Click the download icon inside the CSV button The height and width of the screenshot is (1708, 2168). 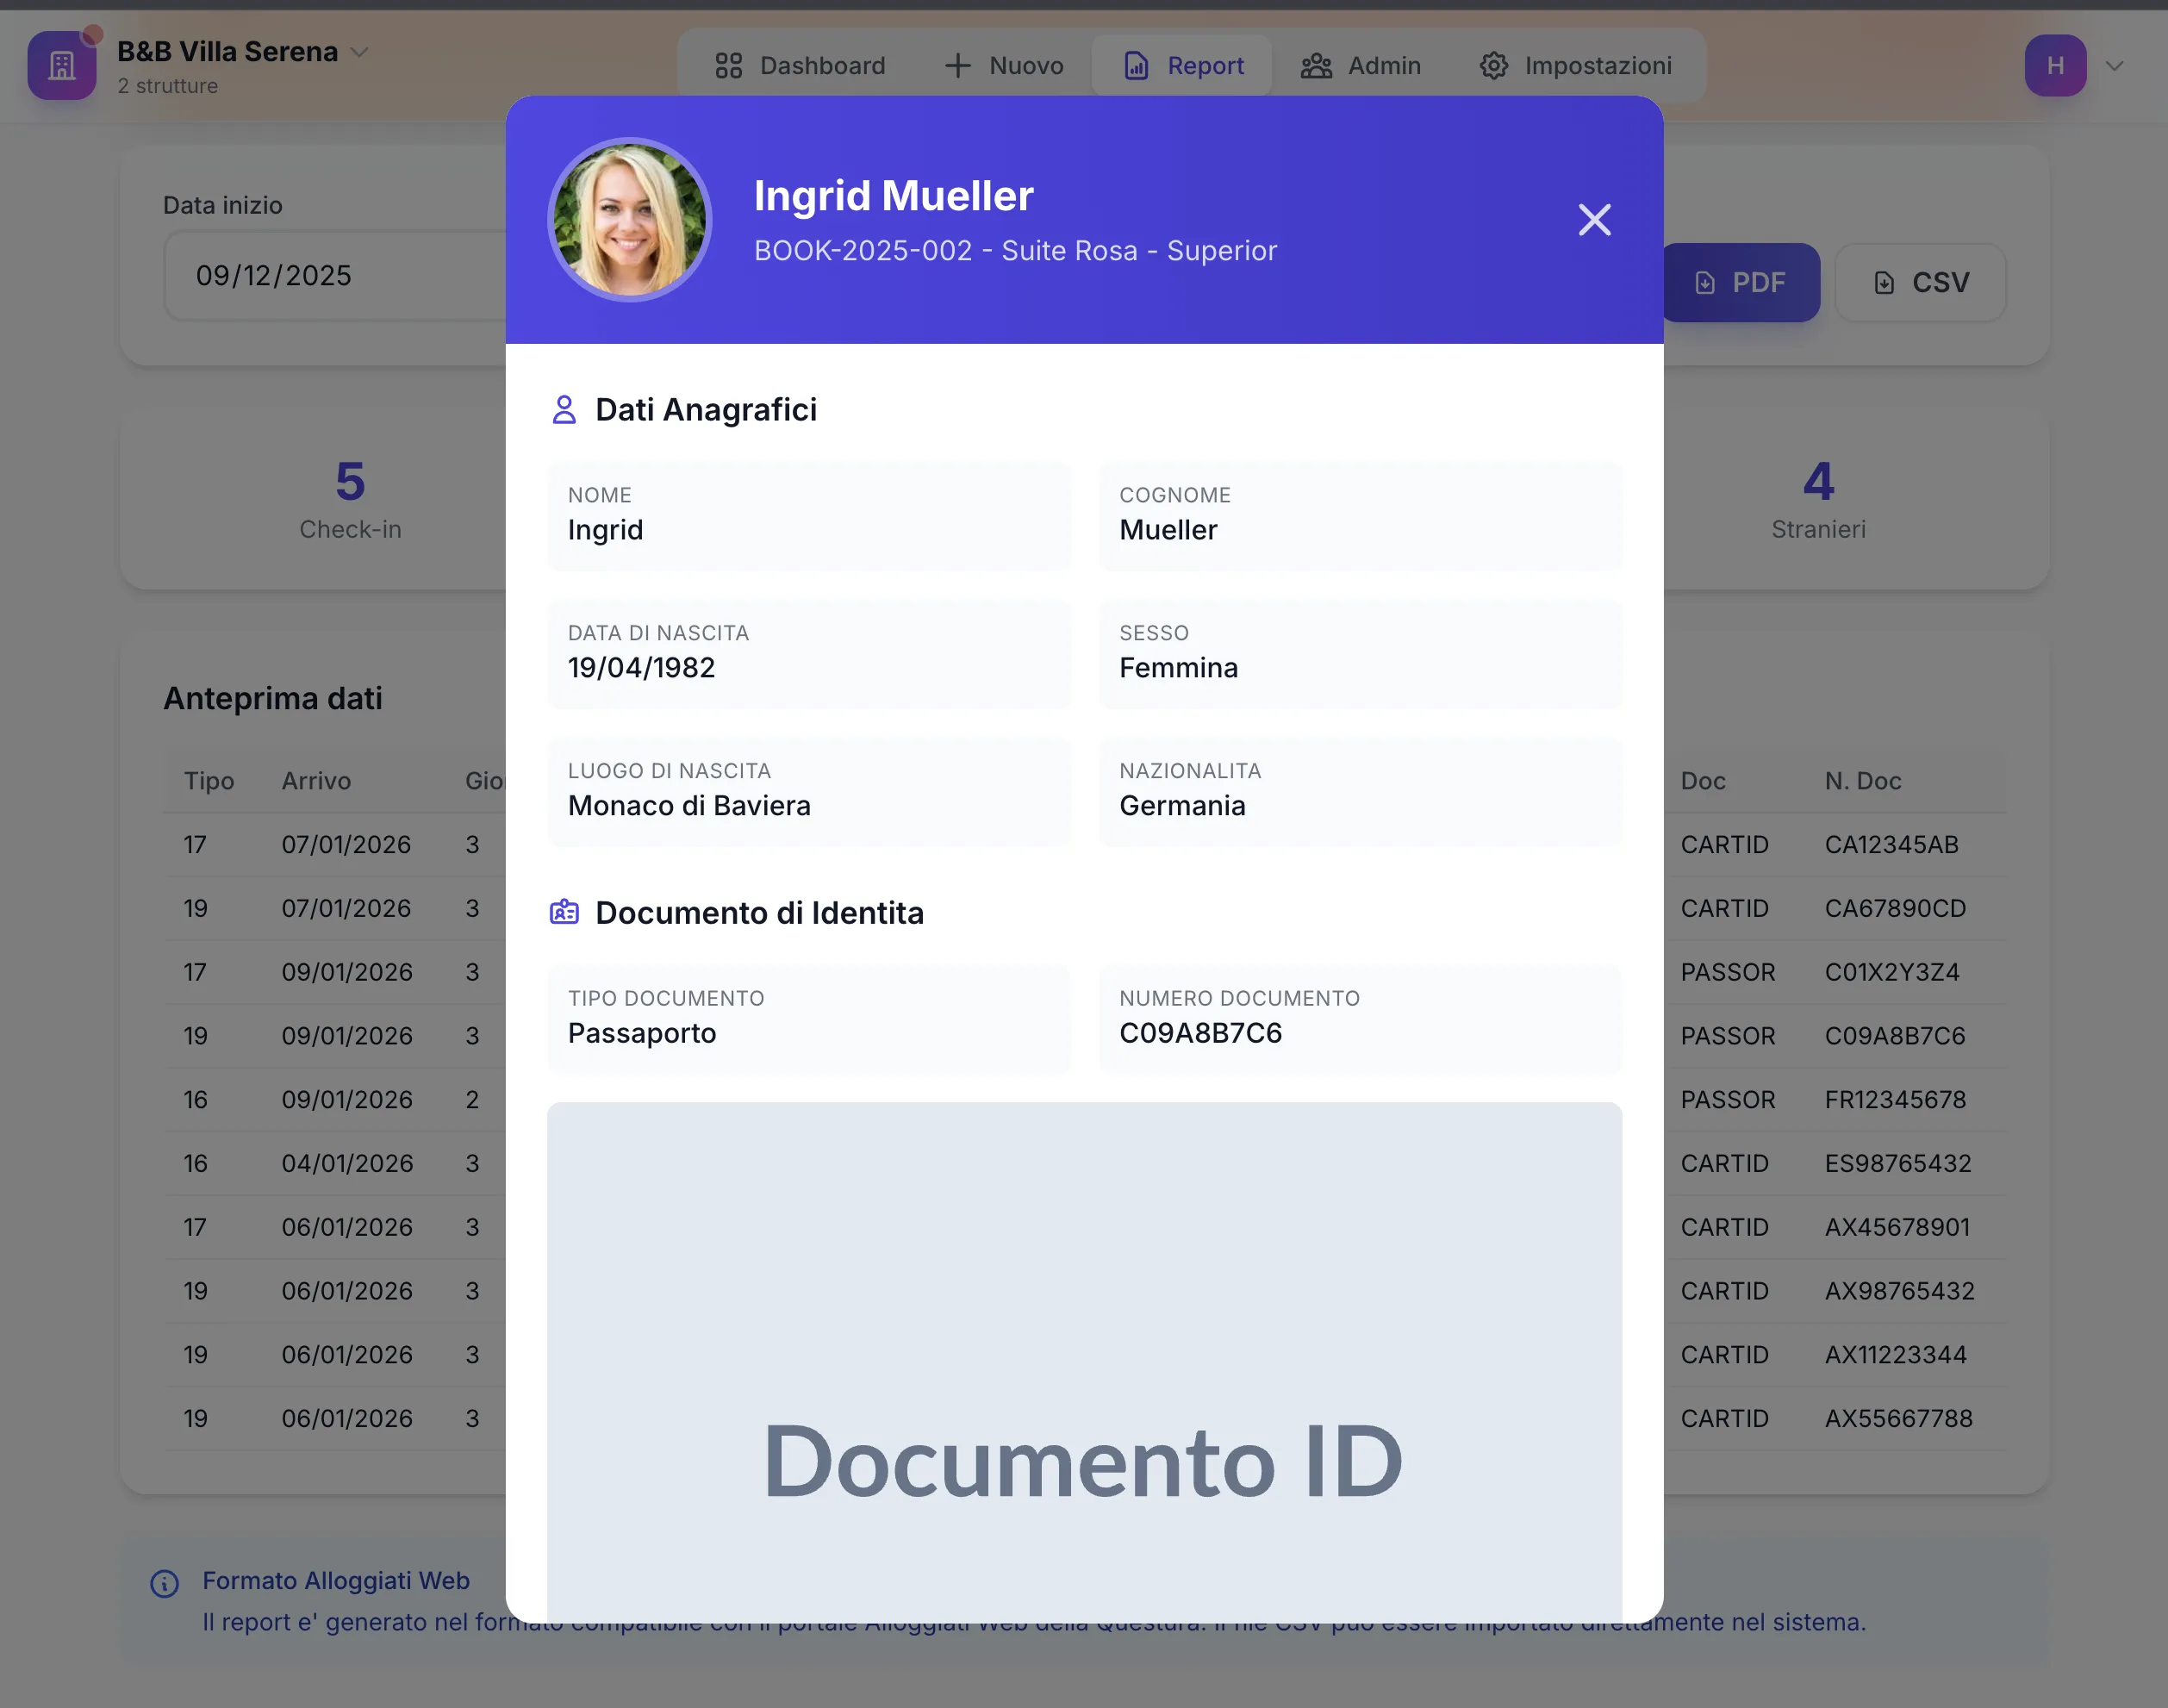(1884, 282)
